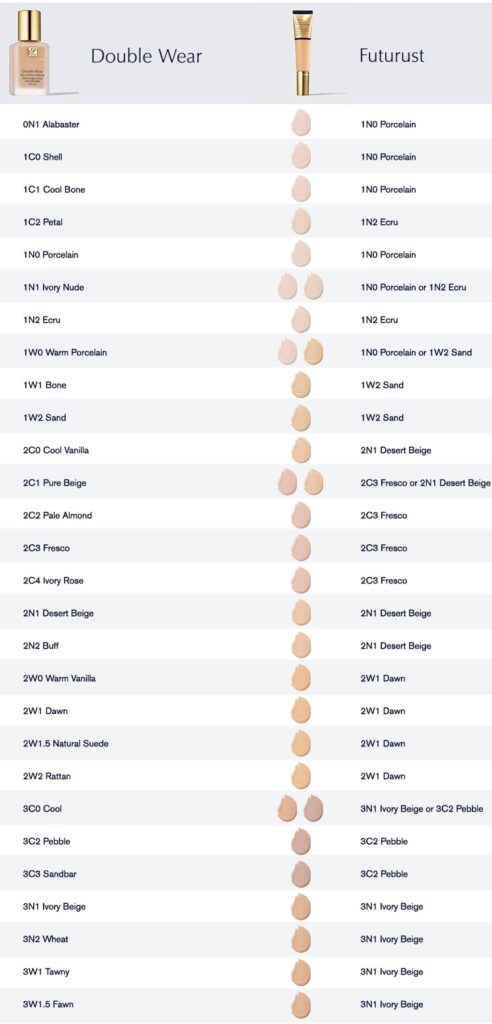Click the 1C2 Petal color swatch

(x=301, y=221)
